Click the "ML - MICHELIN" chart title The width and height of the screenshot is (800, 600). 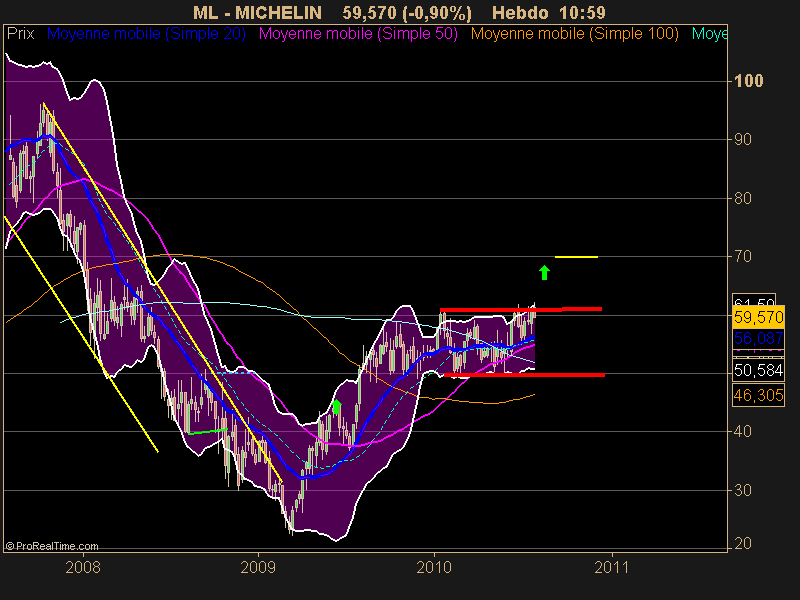(257, 12)
